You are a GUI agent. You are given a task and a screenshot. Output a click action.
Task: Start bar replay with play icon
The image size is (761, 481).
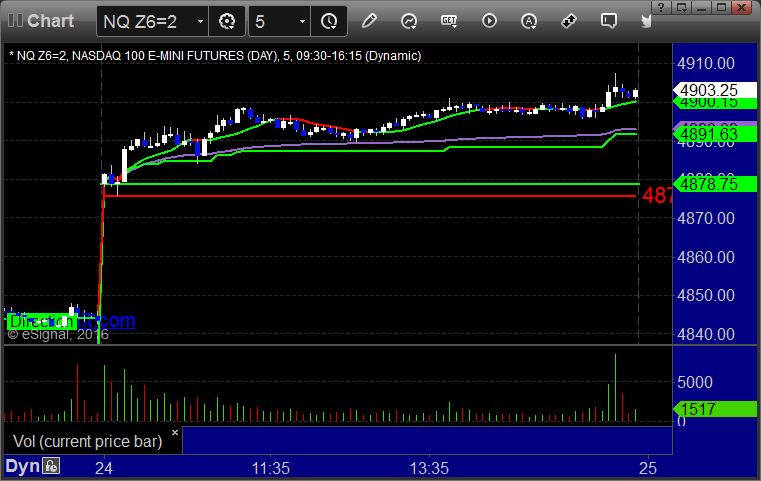(489, 21)
